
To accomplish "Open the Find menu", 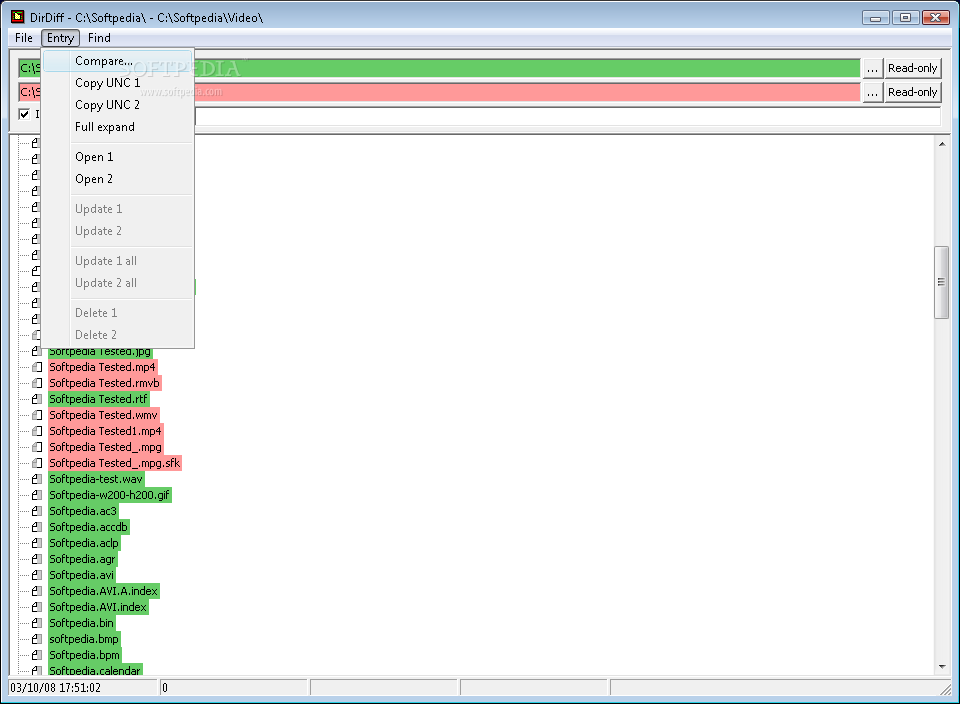I will (x=99, y=37).
